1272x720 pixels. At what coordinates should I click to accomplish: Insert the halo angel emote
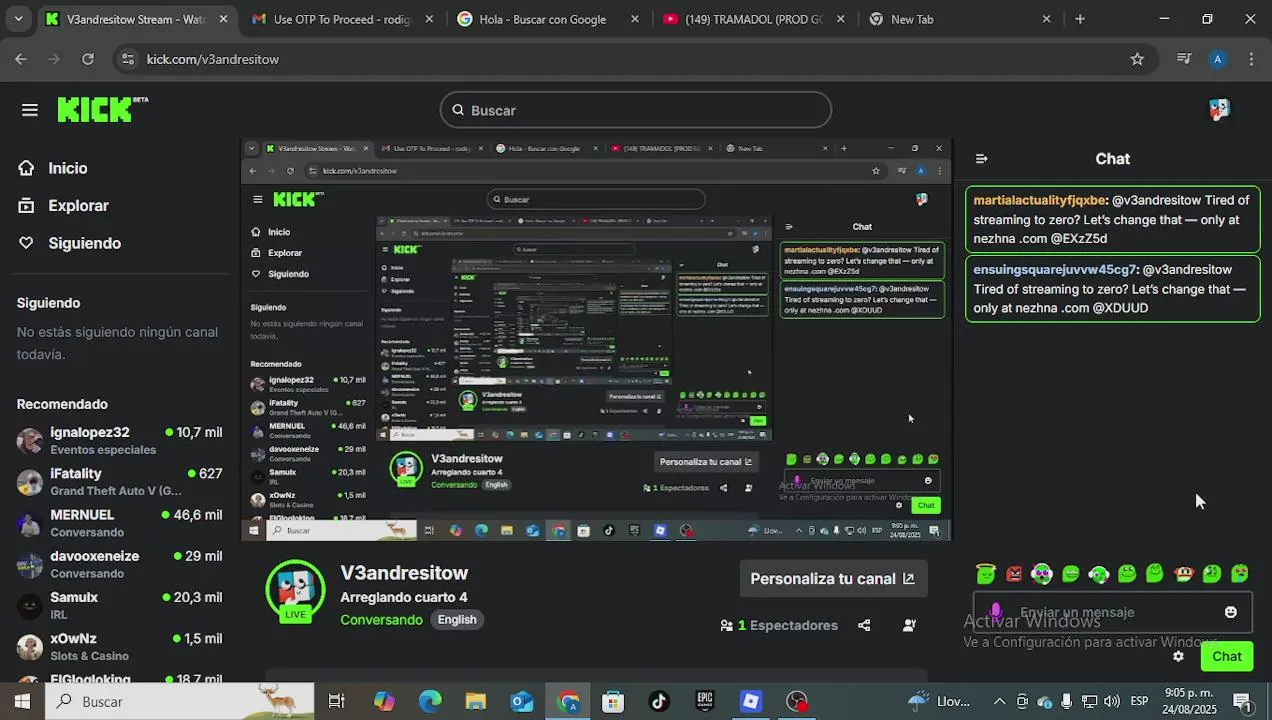[x=986, y=573]
